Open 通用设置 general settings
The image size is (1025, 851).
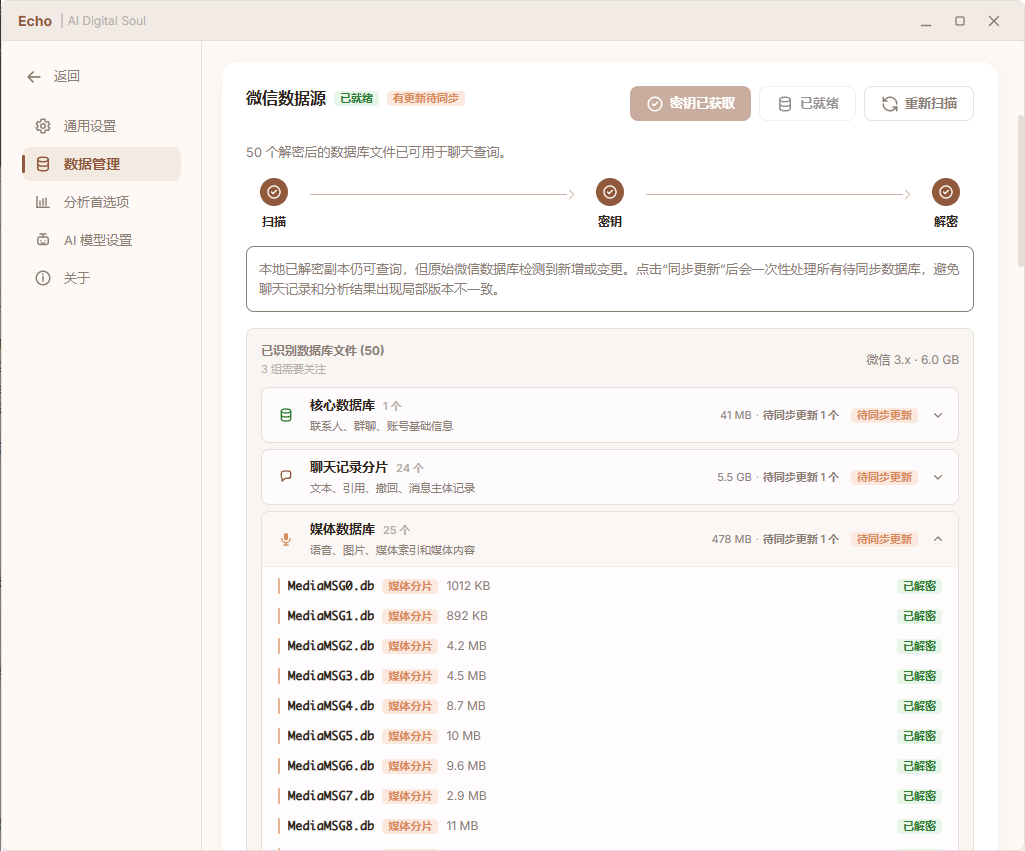pyautogui.click(x=101, y=126)
